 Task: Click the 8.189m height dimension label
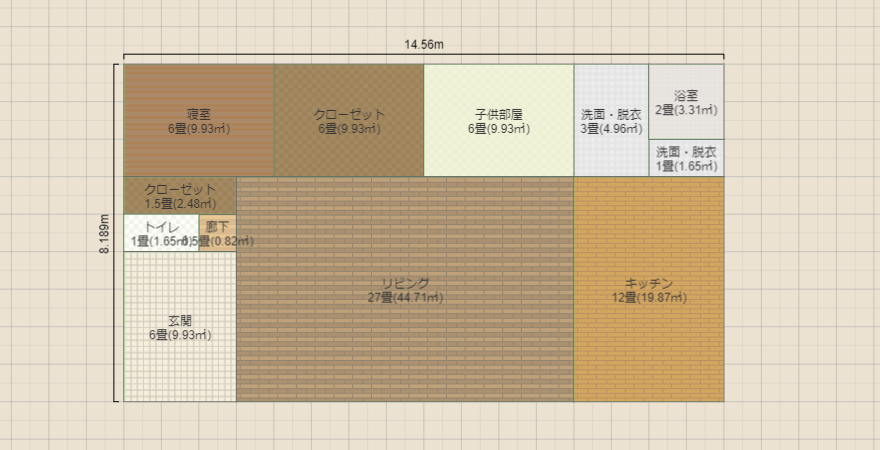pyautogui.click(x=105, y=233)
